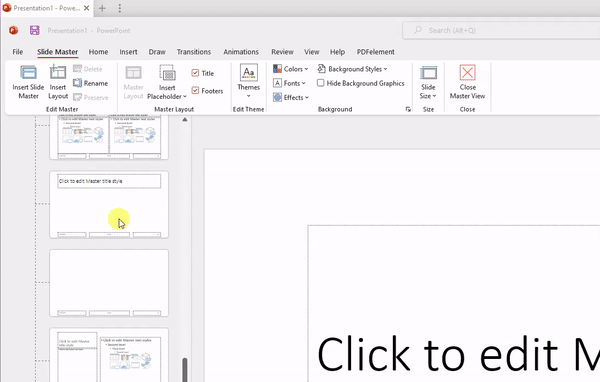Expand the Insert Placeholder dropdown arrow
Screen dimensions: 600x382
click(x=185, y=96)
